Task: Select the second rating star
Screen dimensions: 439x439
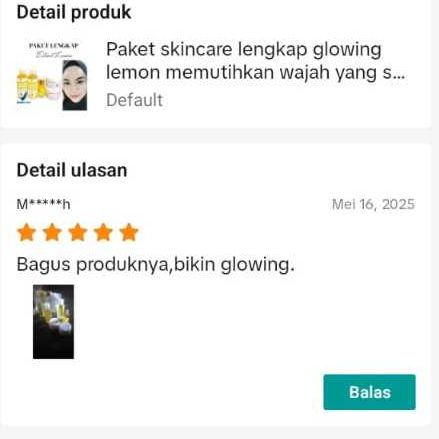Action: (x=52, y=232)
